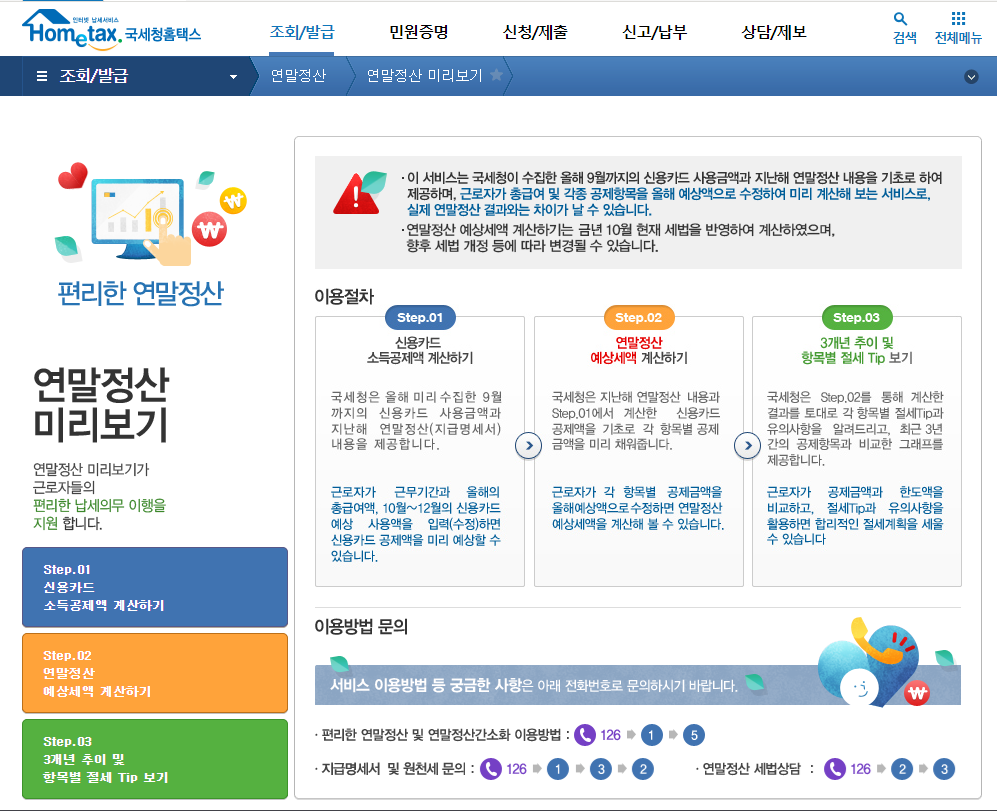Click the 이용절차 section heading
The height and width of the screenshot is (811, 997).
pos(344,296)
